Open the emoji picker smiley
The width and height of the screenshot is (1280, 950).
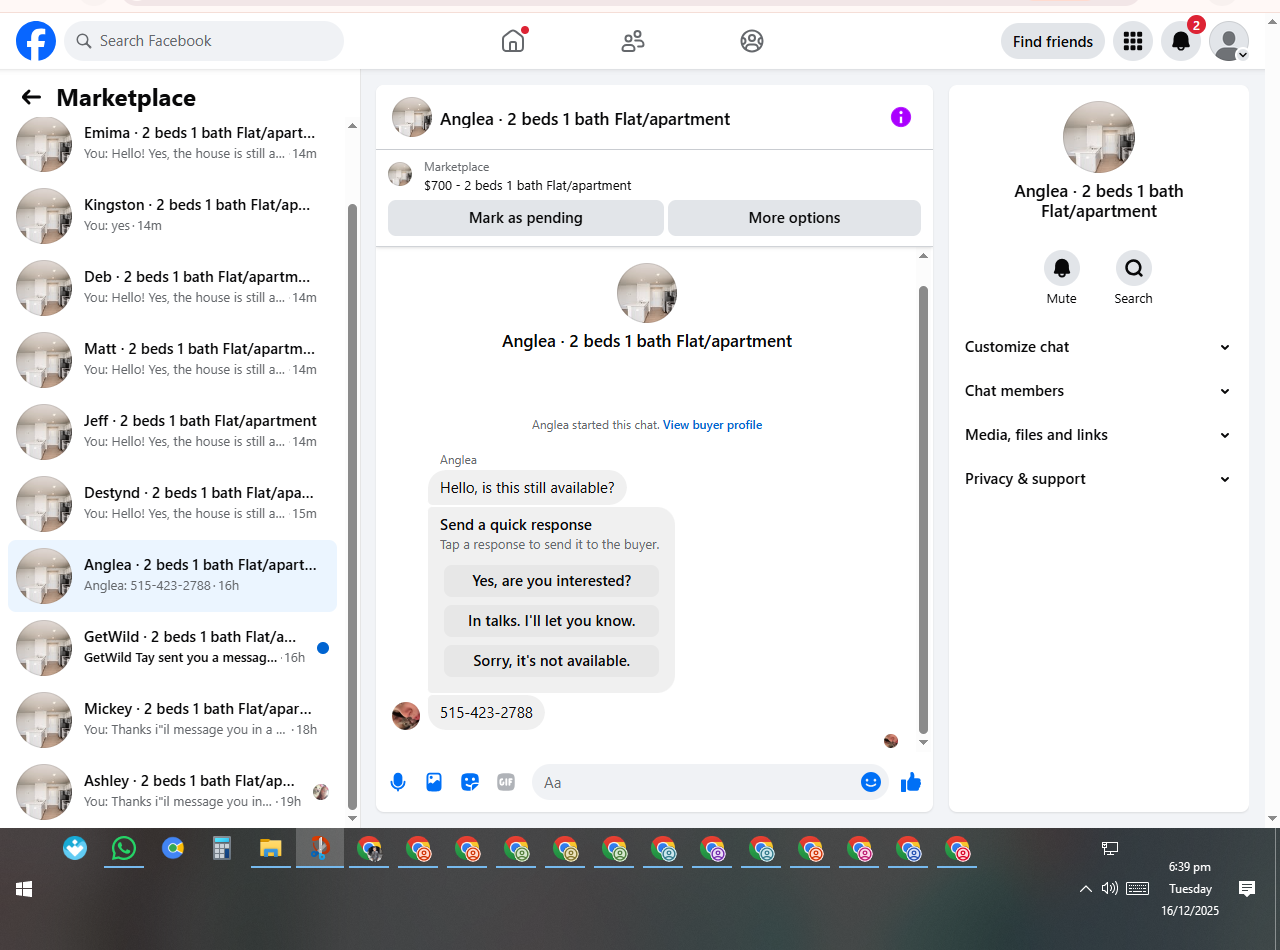(x=871, y=782)
